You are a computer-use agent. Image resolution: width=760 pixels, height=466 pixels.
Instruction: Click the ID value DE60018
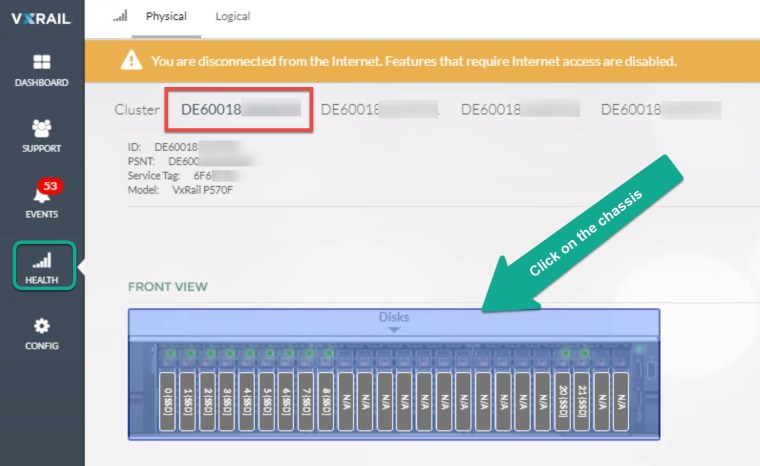197,146
